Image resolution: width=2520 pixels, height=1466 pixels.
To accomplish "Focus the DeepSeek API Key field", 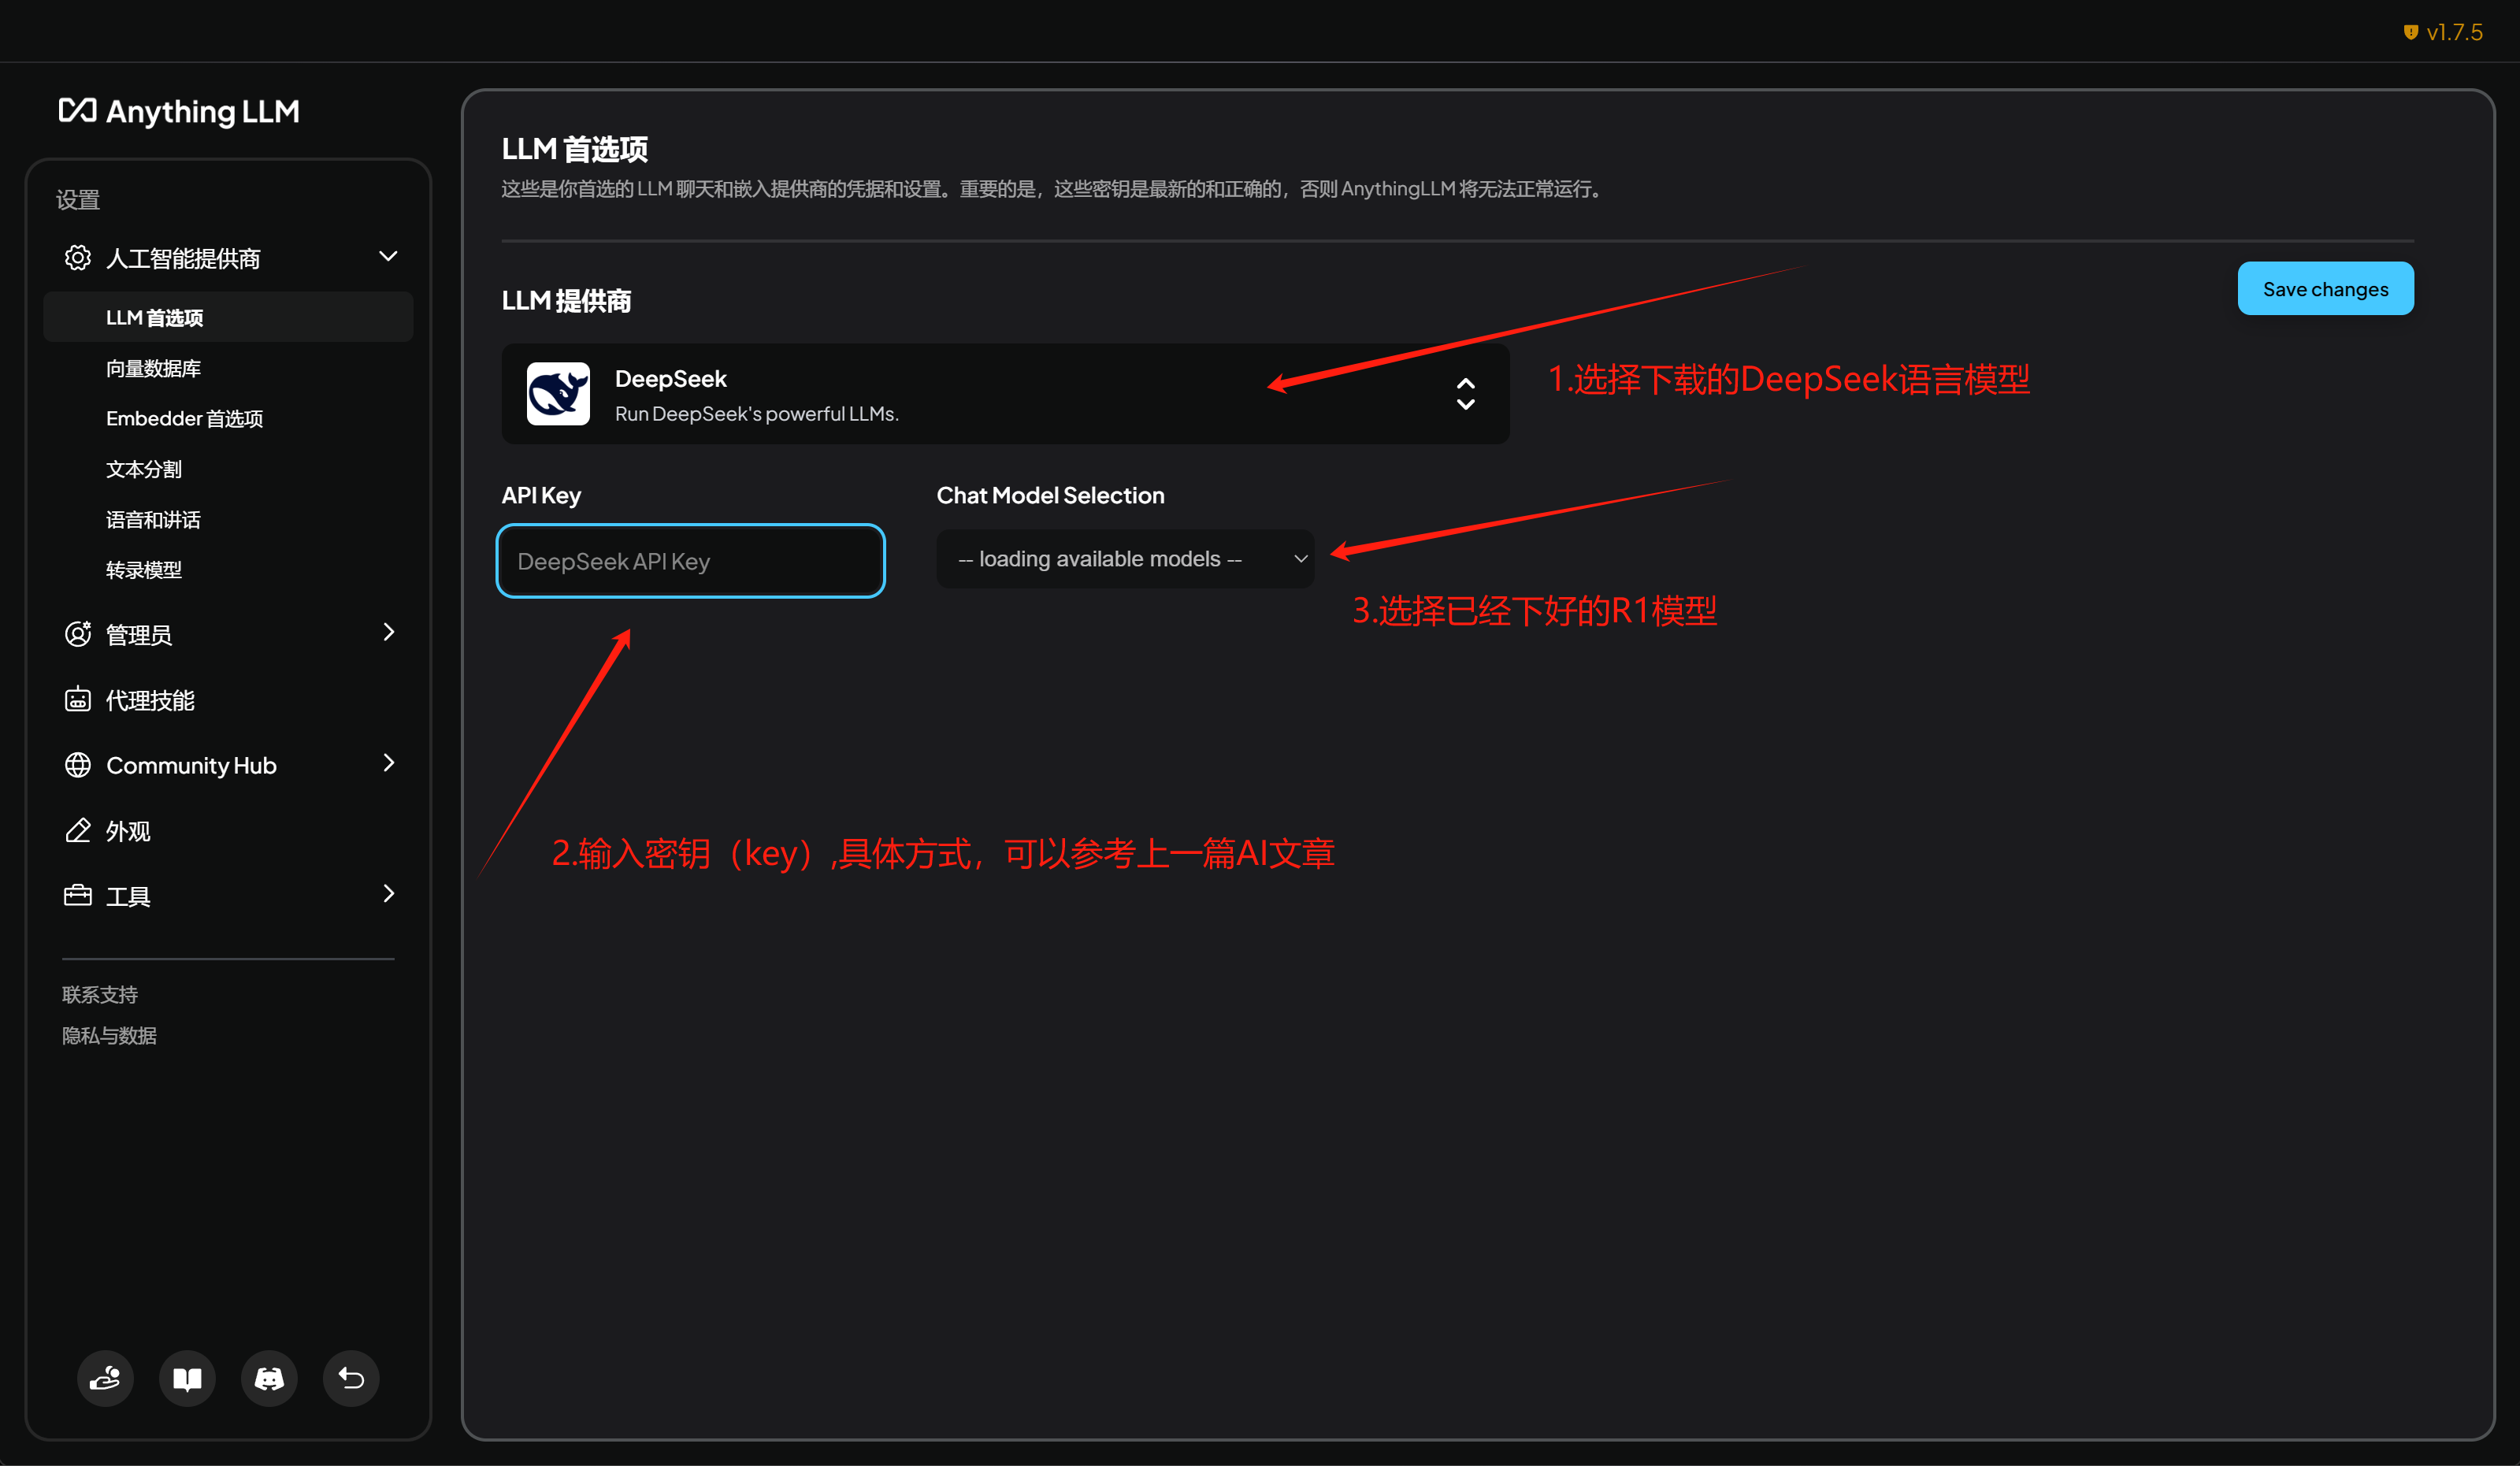I will (690, 561).
